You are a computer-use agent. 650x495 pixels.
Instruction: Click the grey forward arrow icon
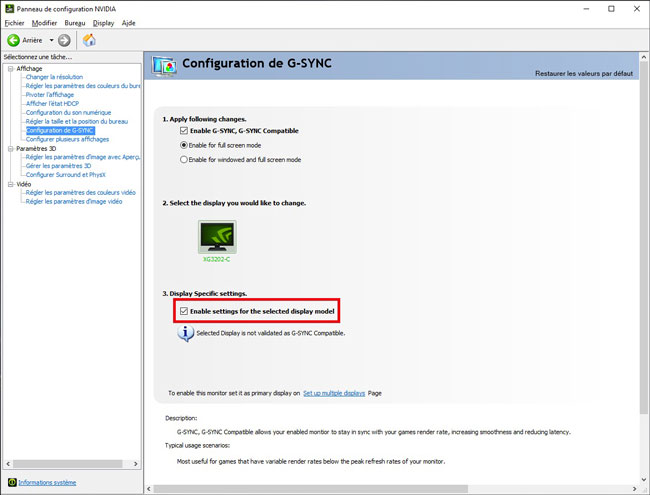pos(64,40)
